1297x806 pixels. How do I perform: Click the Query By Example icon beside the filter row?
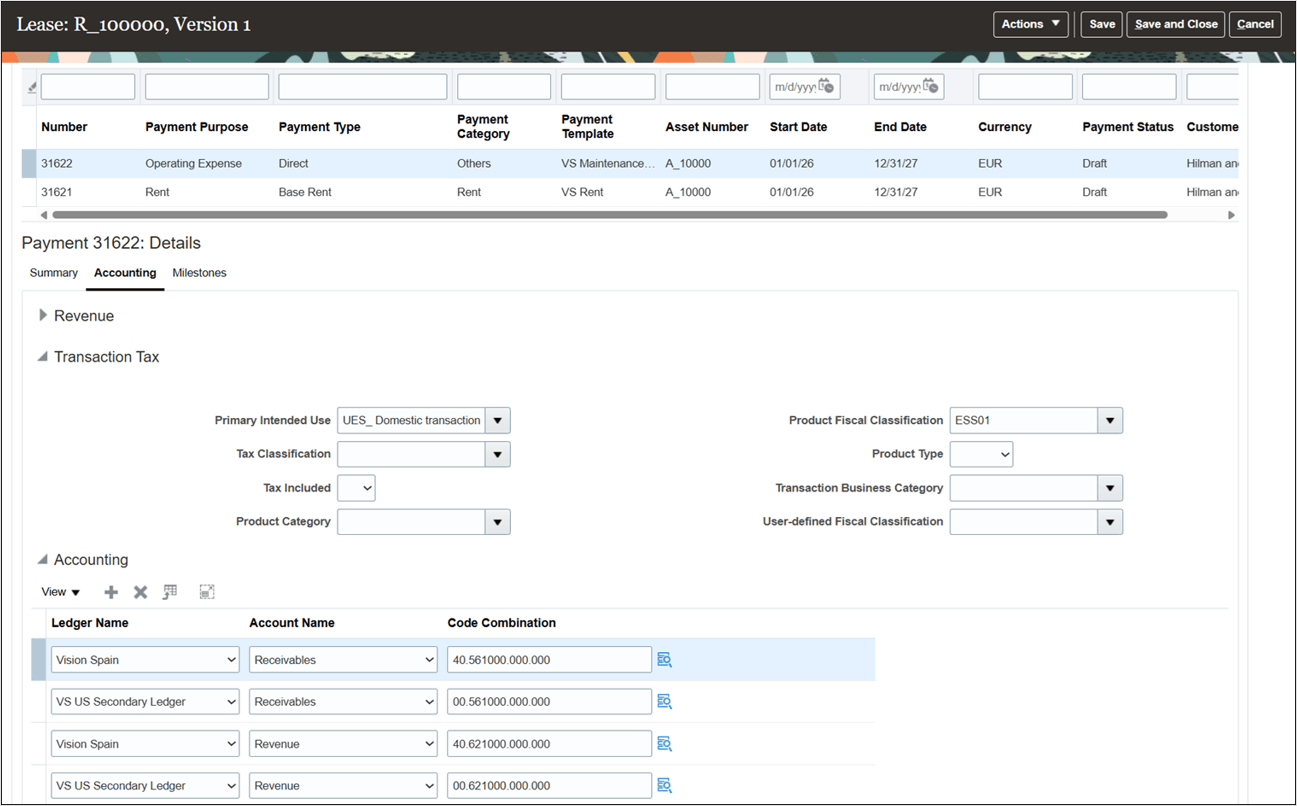30,86
